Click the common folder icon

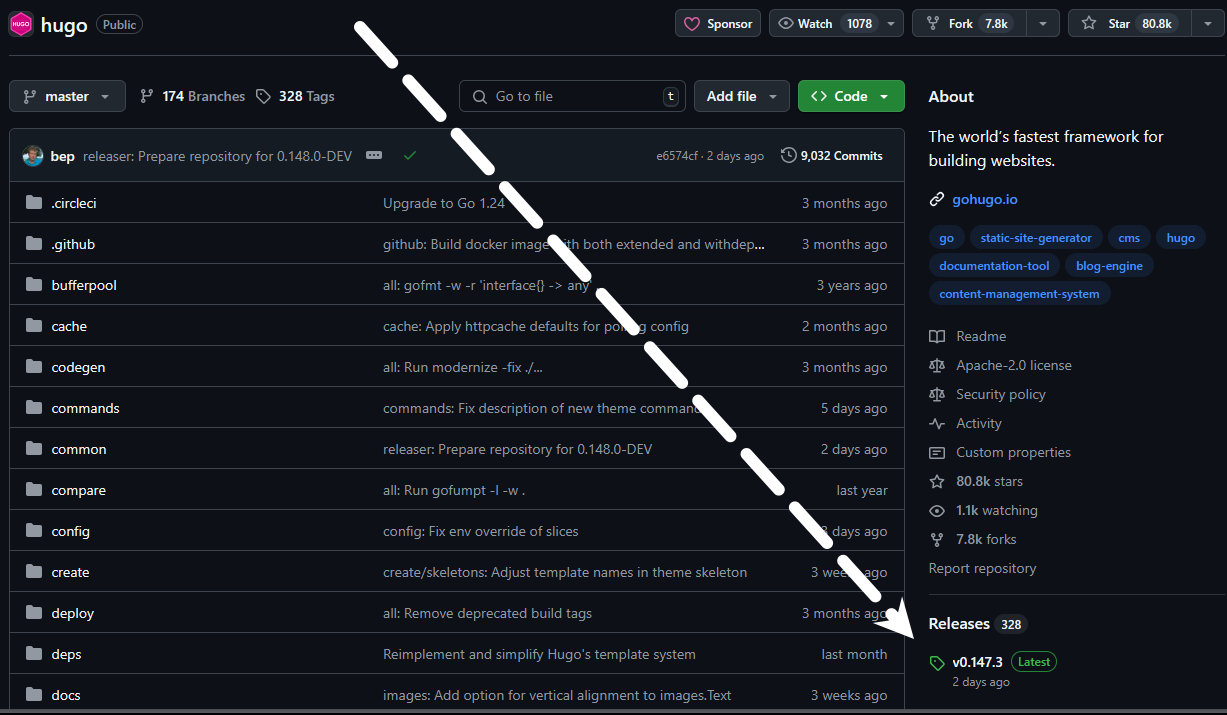34,449
